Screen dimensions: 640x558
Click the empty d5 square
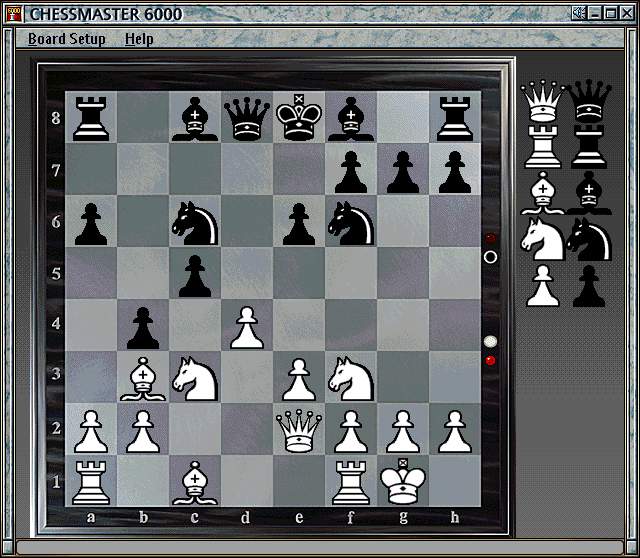247,273
